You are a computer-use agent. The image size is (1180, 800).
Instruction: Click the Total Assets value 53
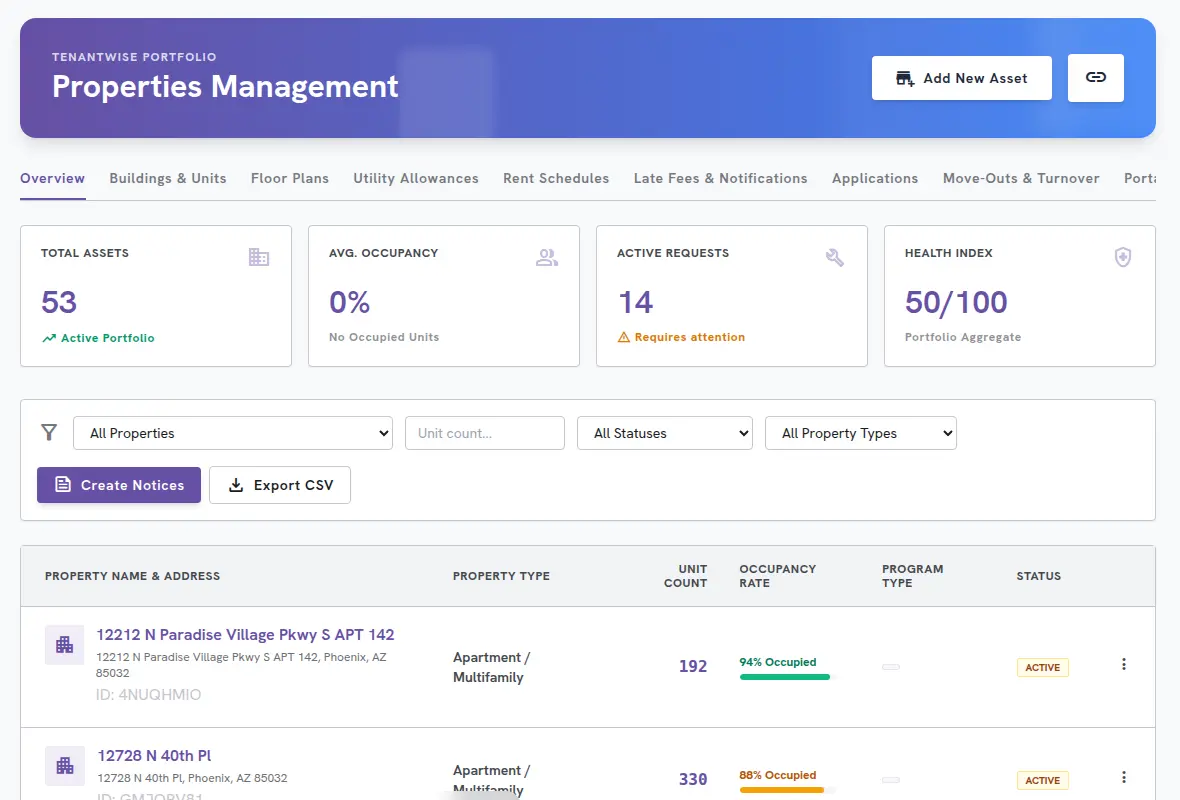[59, 303]
